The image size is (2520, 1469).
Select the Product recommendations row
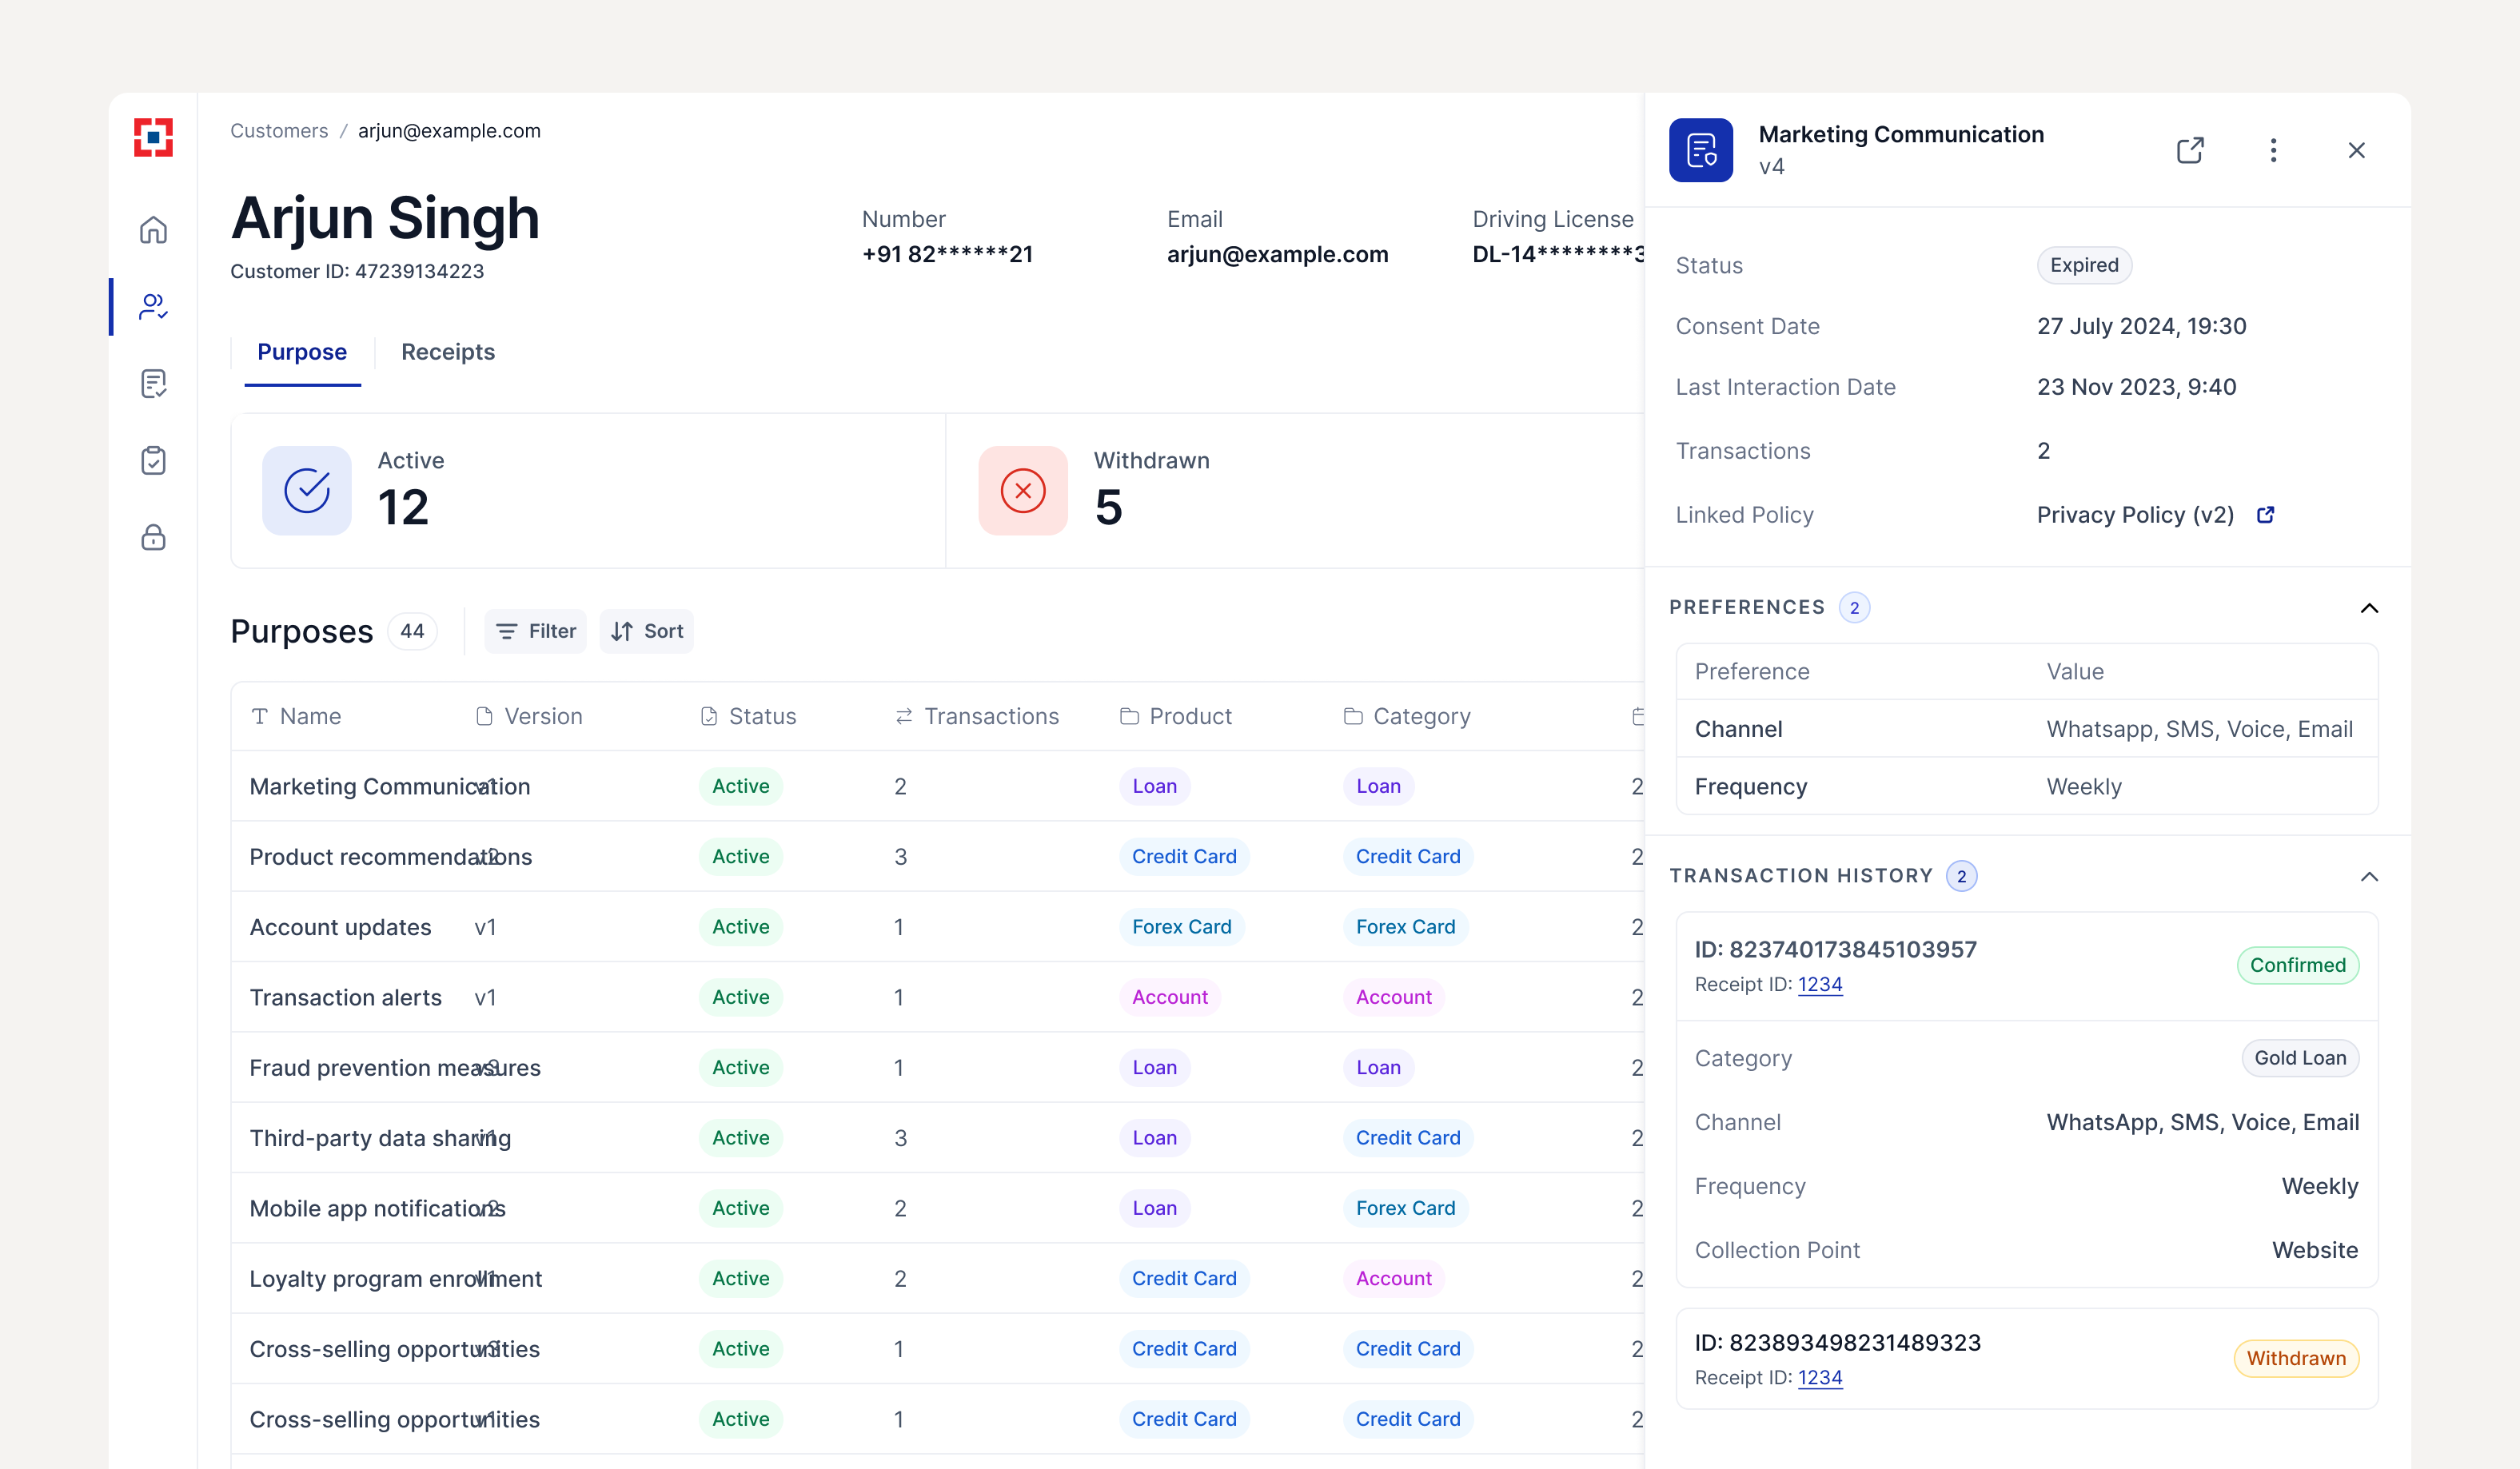[x=938, y=856]
